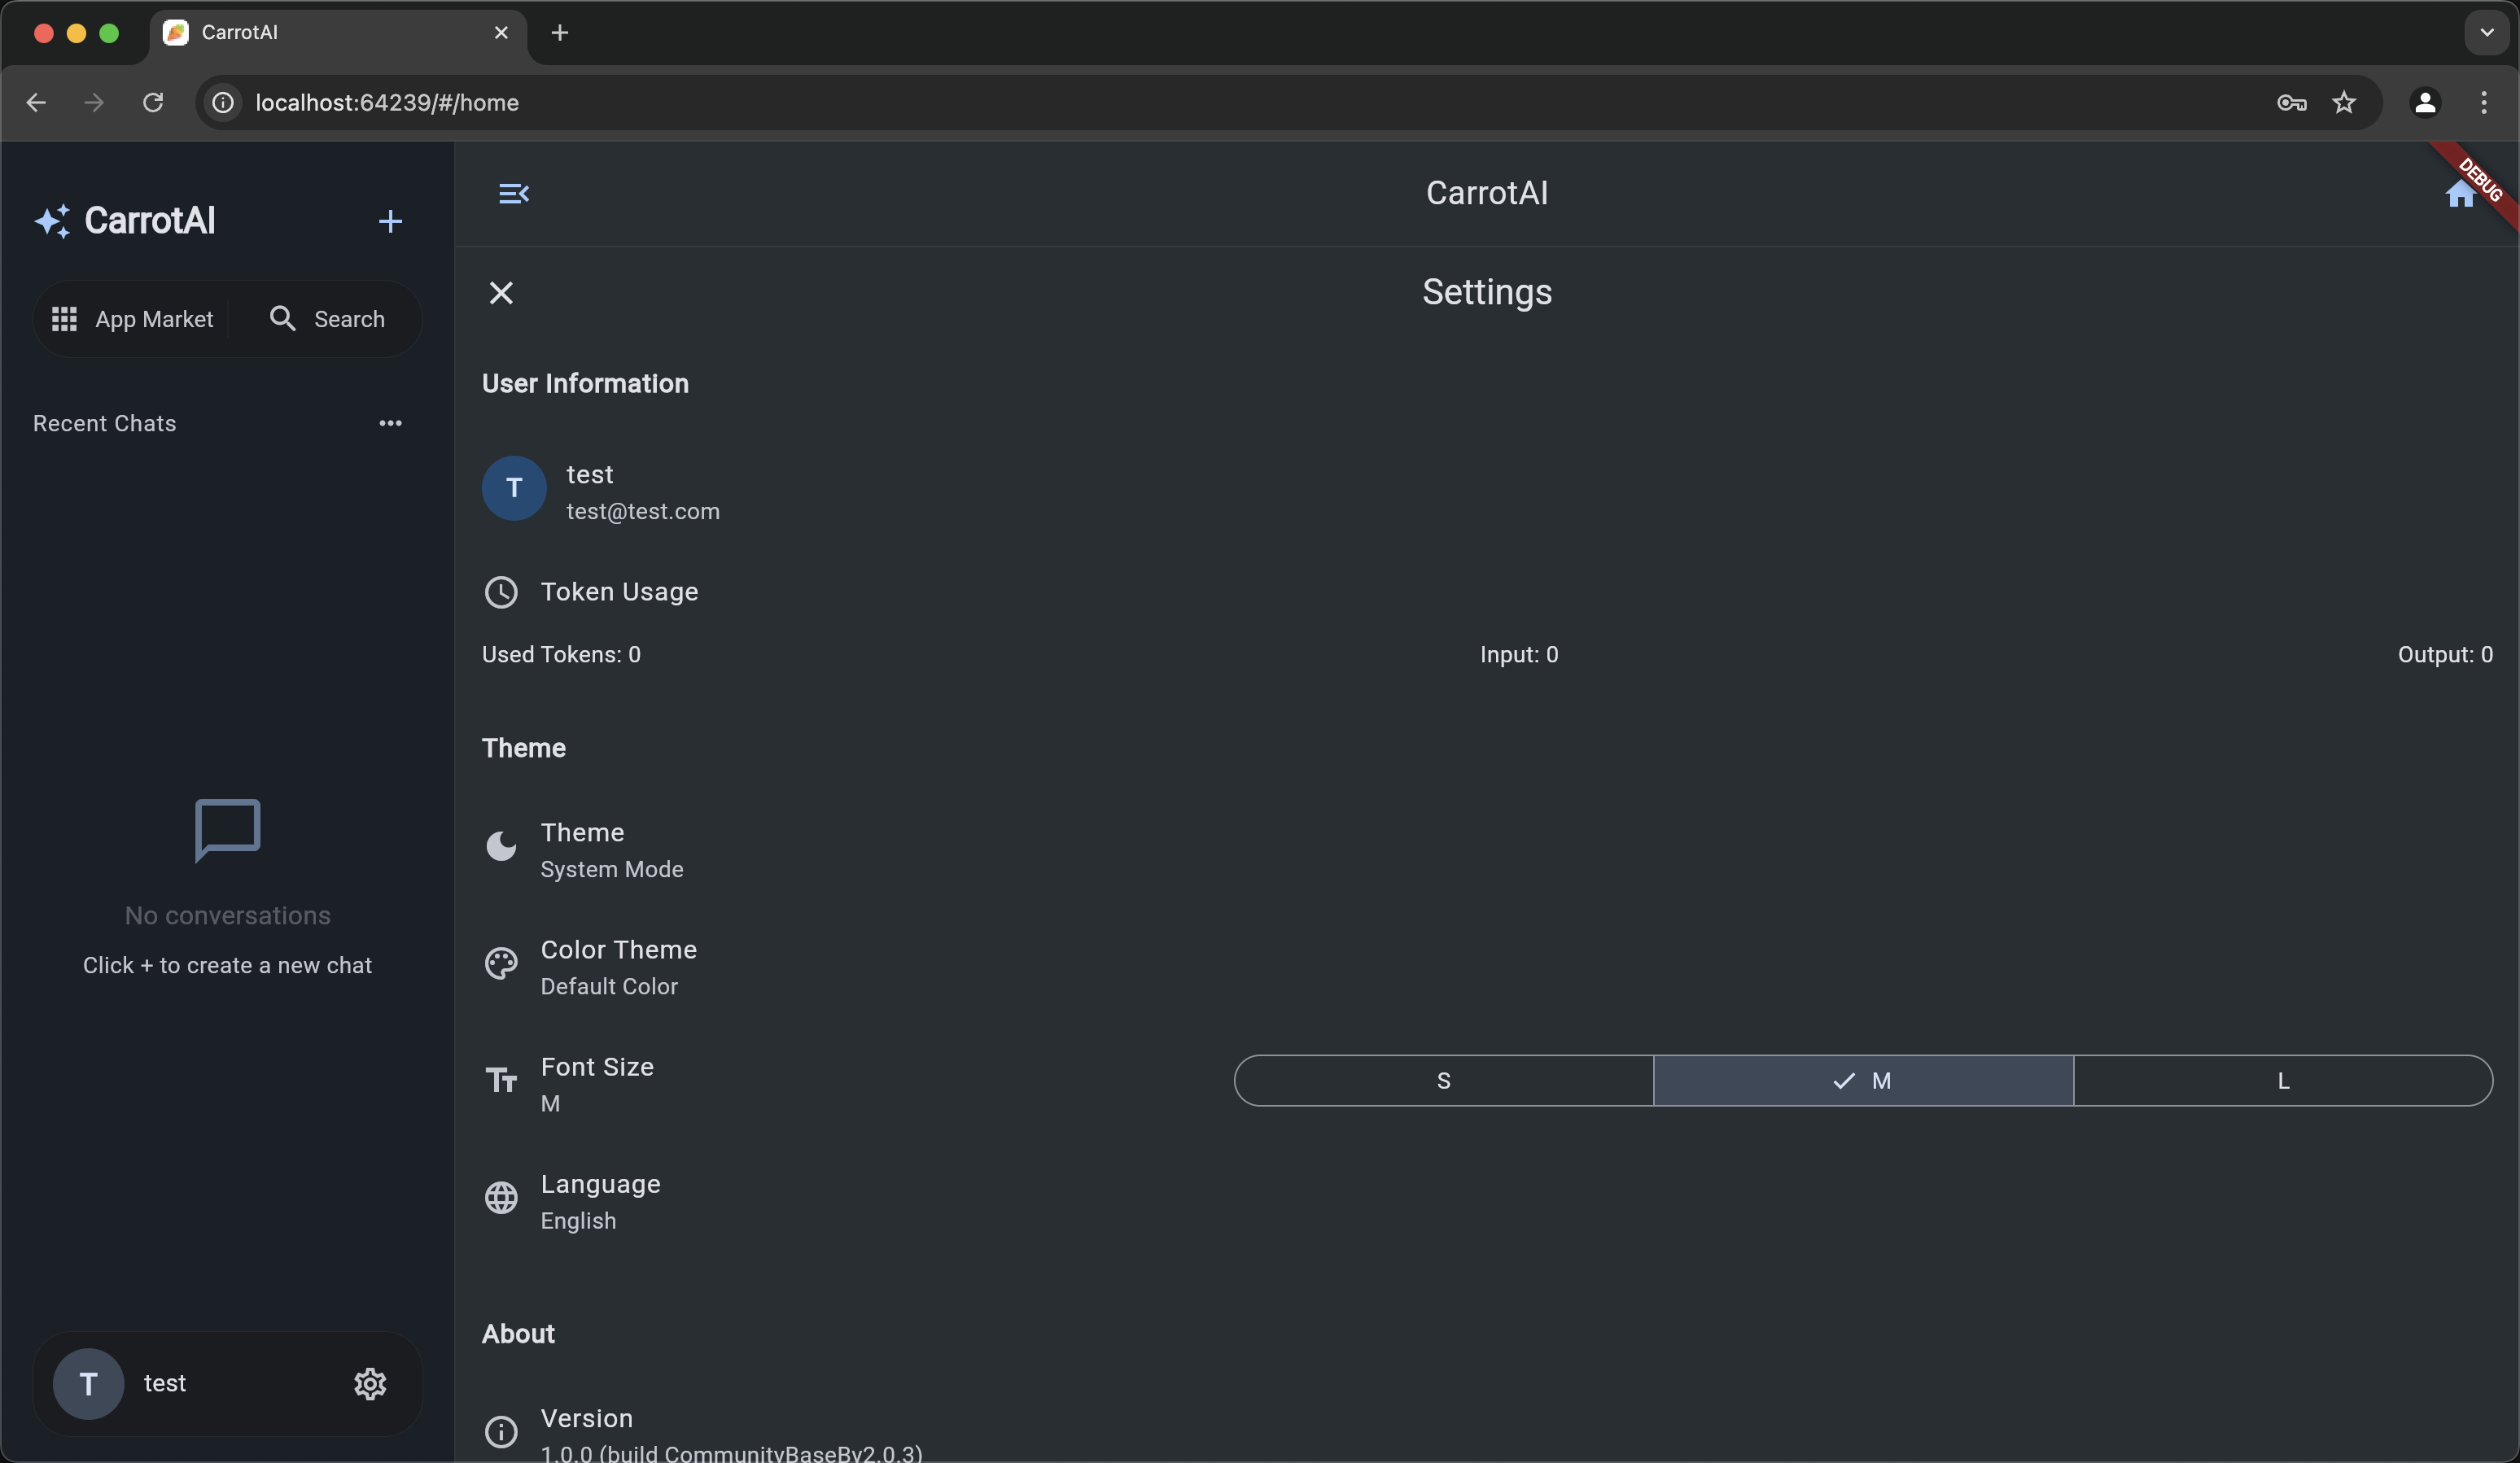Start new chat with plus icon
This screenshot has height=1463, width=2520.
(390, 221)
